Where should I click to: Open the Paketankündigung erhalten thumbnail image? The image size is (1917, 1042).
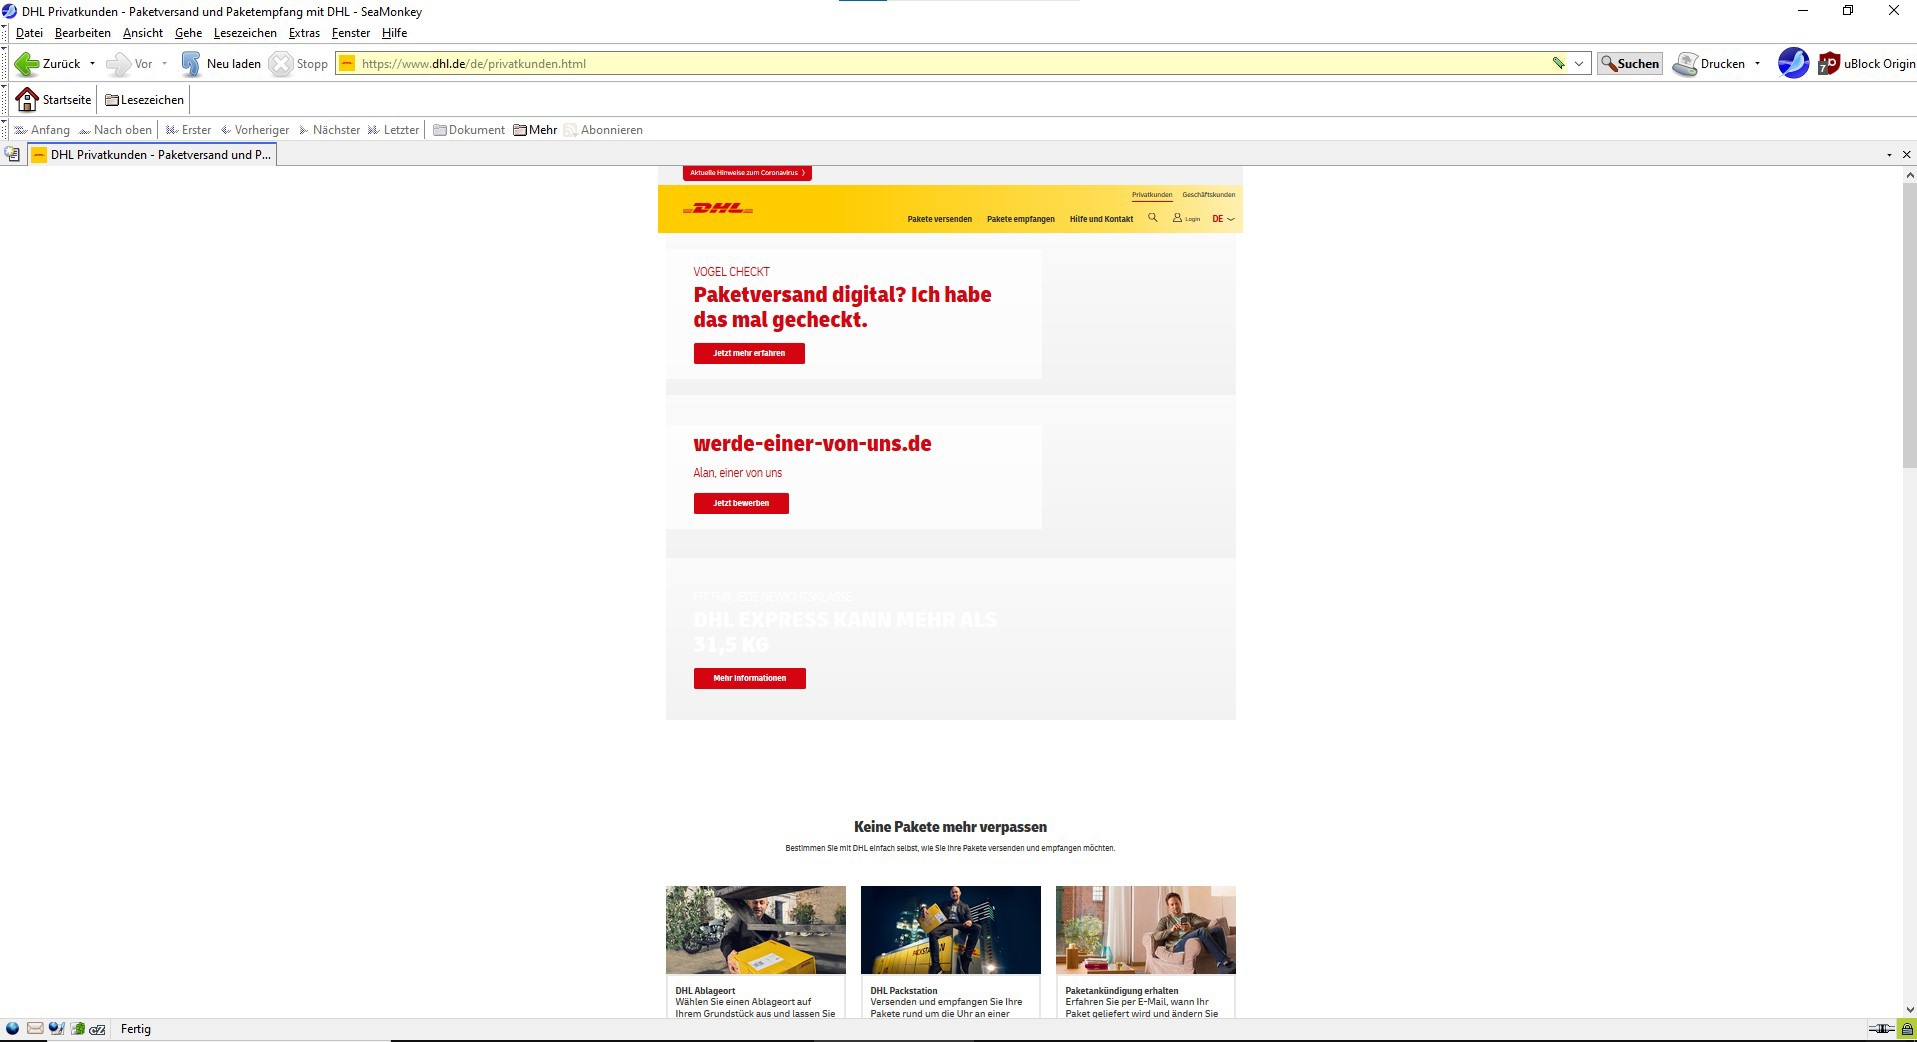1146,930
